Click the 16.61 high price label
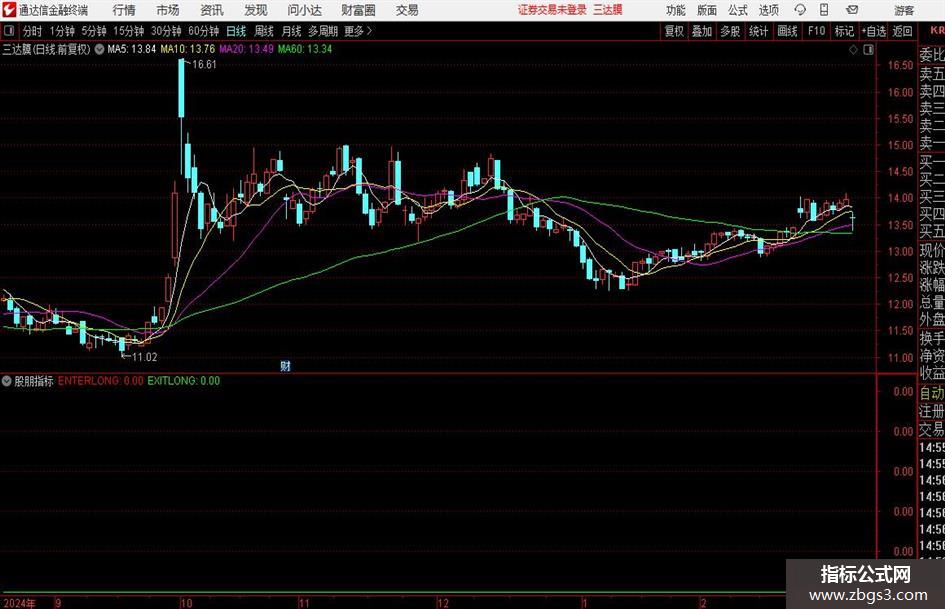Image resolution: width=945 pixels, height=609 pixels. coord(204,65)
